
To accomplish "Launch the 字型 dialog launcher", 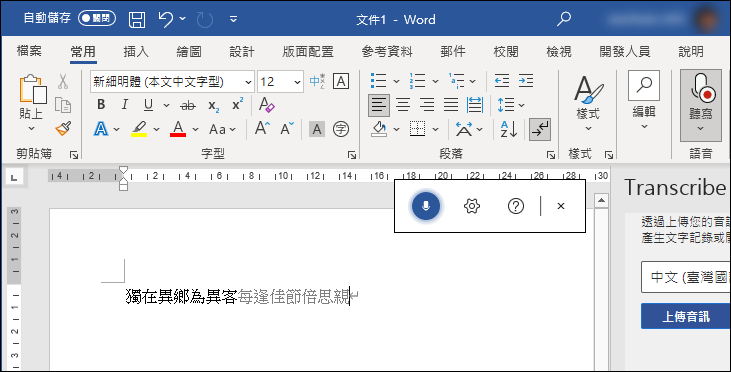I will [352, 155].
